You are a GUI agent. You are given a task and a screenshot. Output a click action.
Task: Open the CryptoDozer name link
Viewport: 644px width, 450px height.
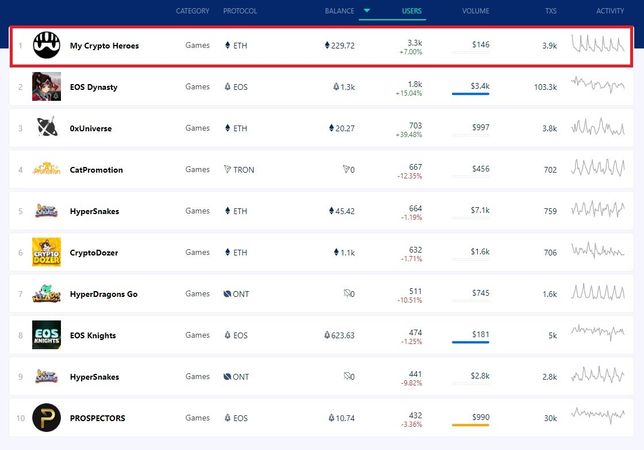(94, 253)
